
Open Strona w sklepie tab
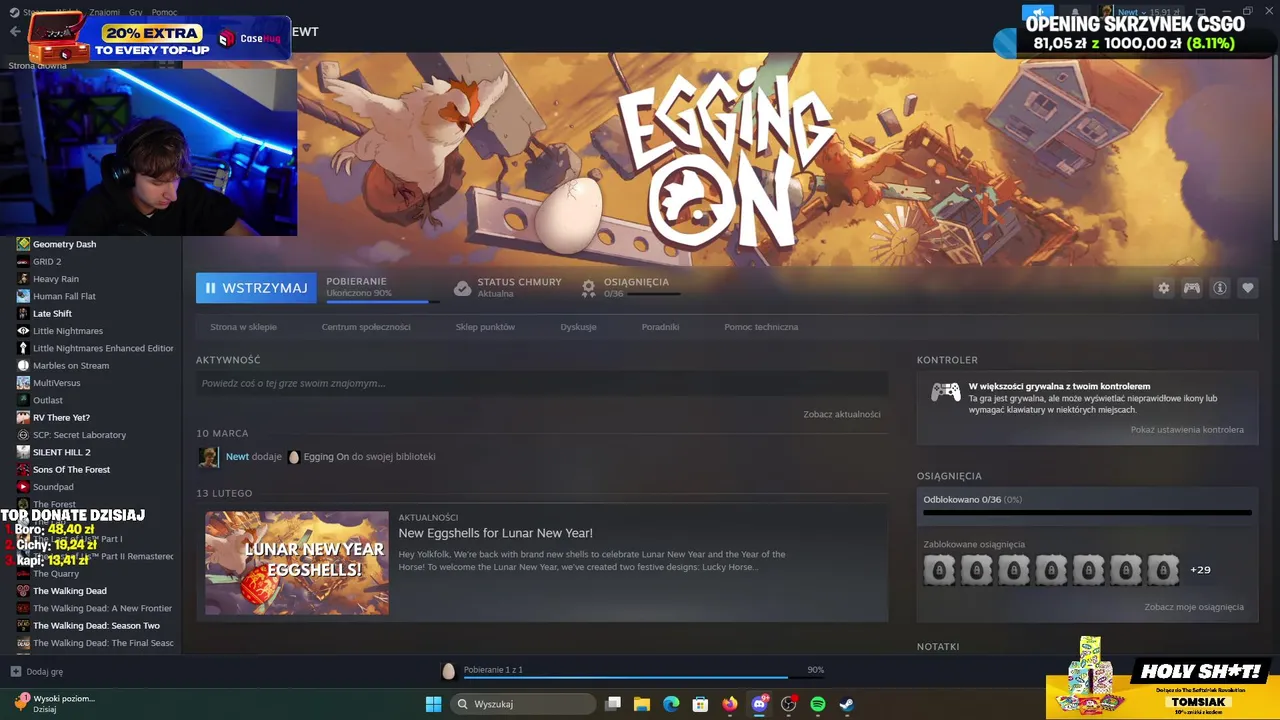(x=243, y=327)
